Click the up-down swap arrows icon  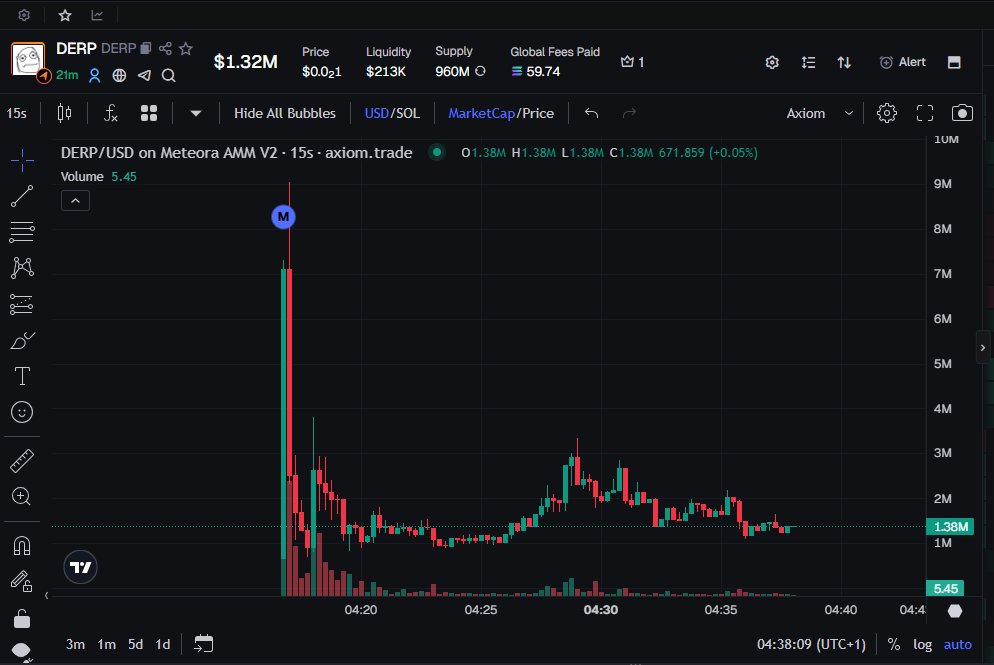point(844,62)
